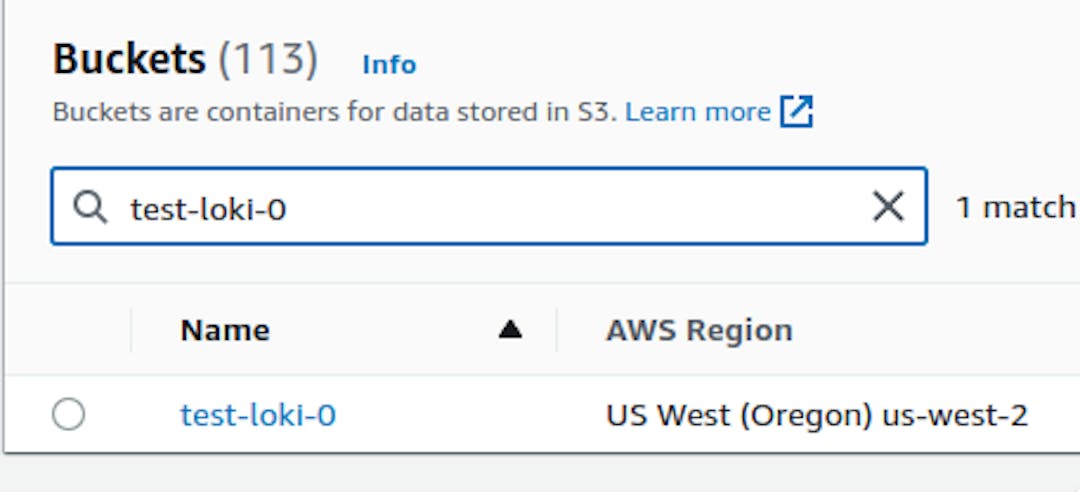Open the Info link beside Buckets

389,65
